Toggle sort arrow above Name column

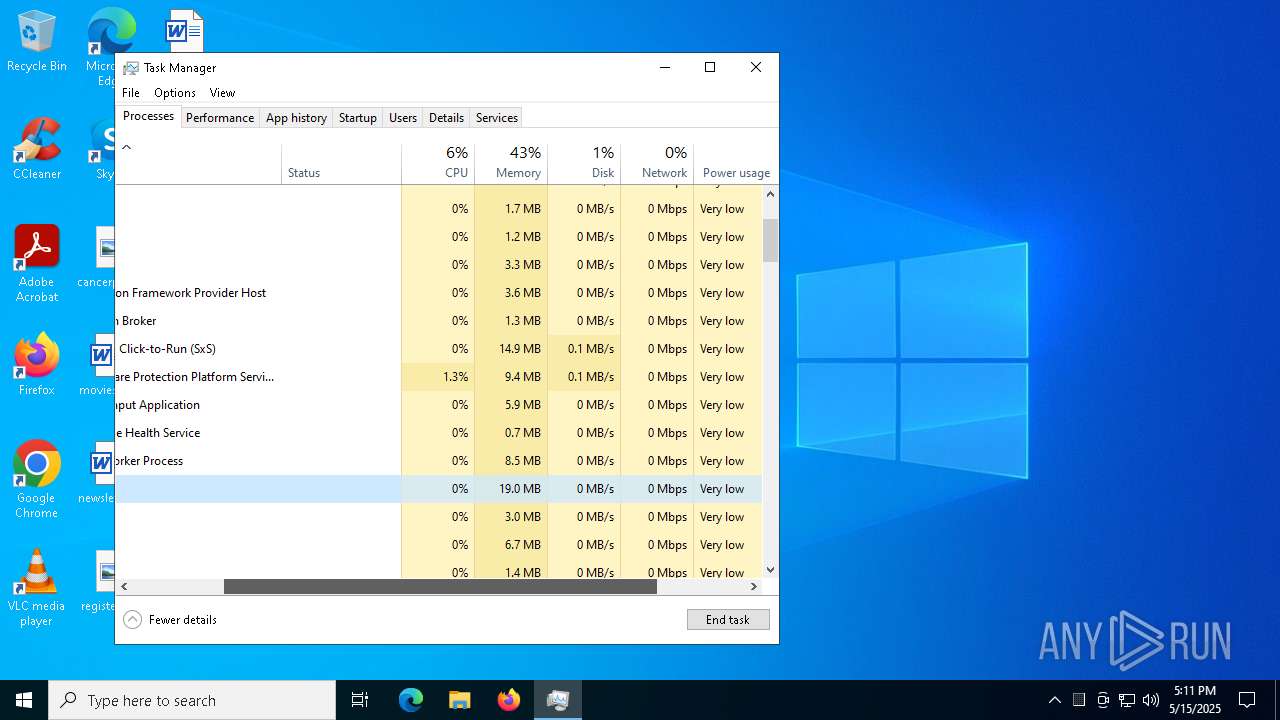click(x=126, y=147)
